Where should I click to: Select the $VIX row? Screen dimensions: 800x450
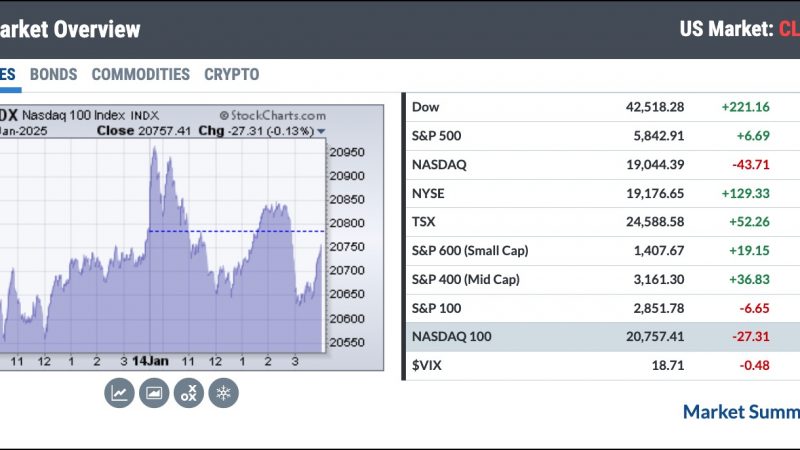pos(603,365)
